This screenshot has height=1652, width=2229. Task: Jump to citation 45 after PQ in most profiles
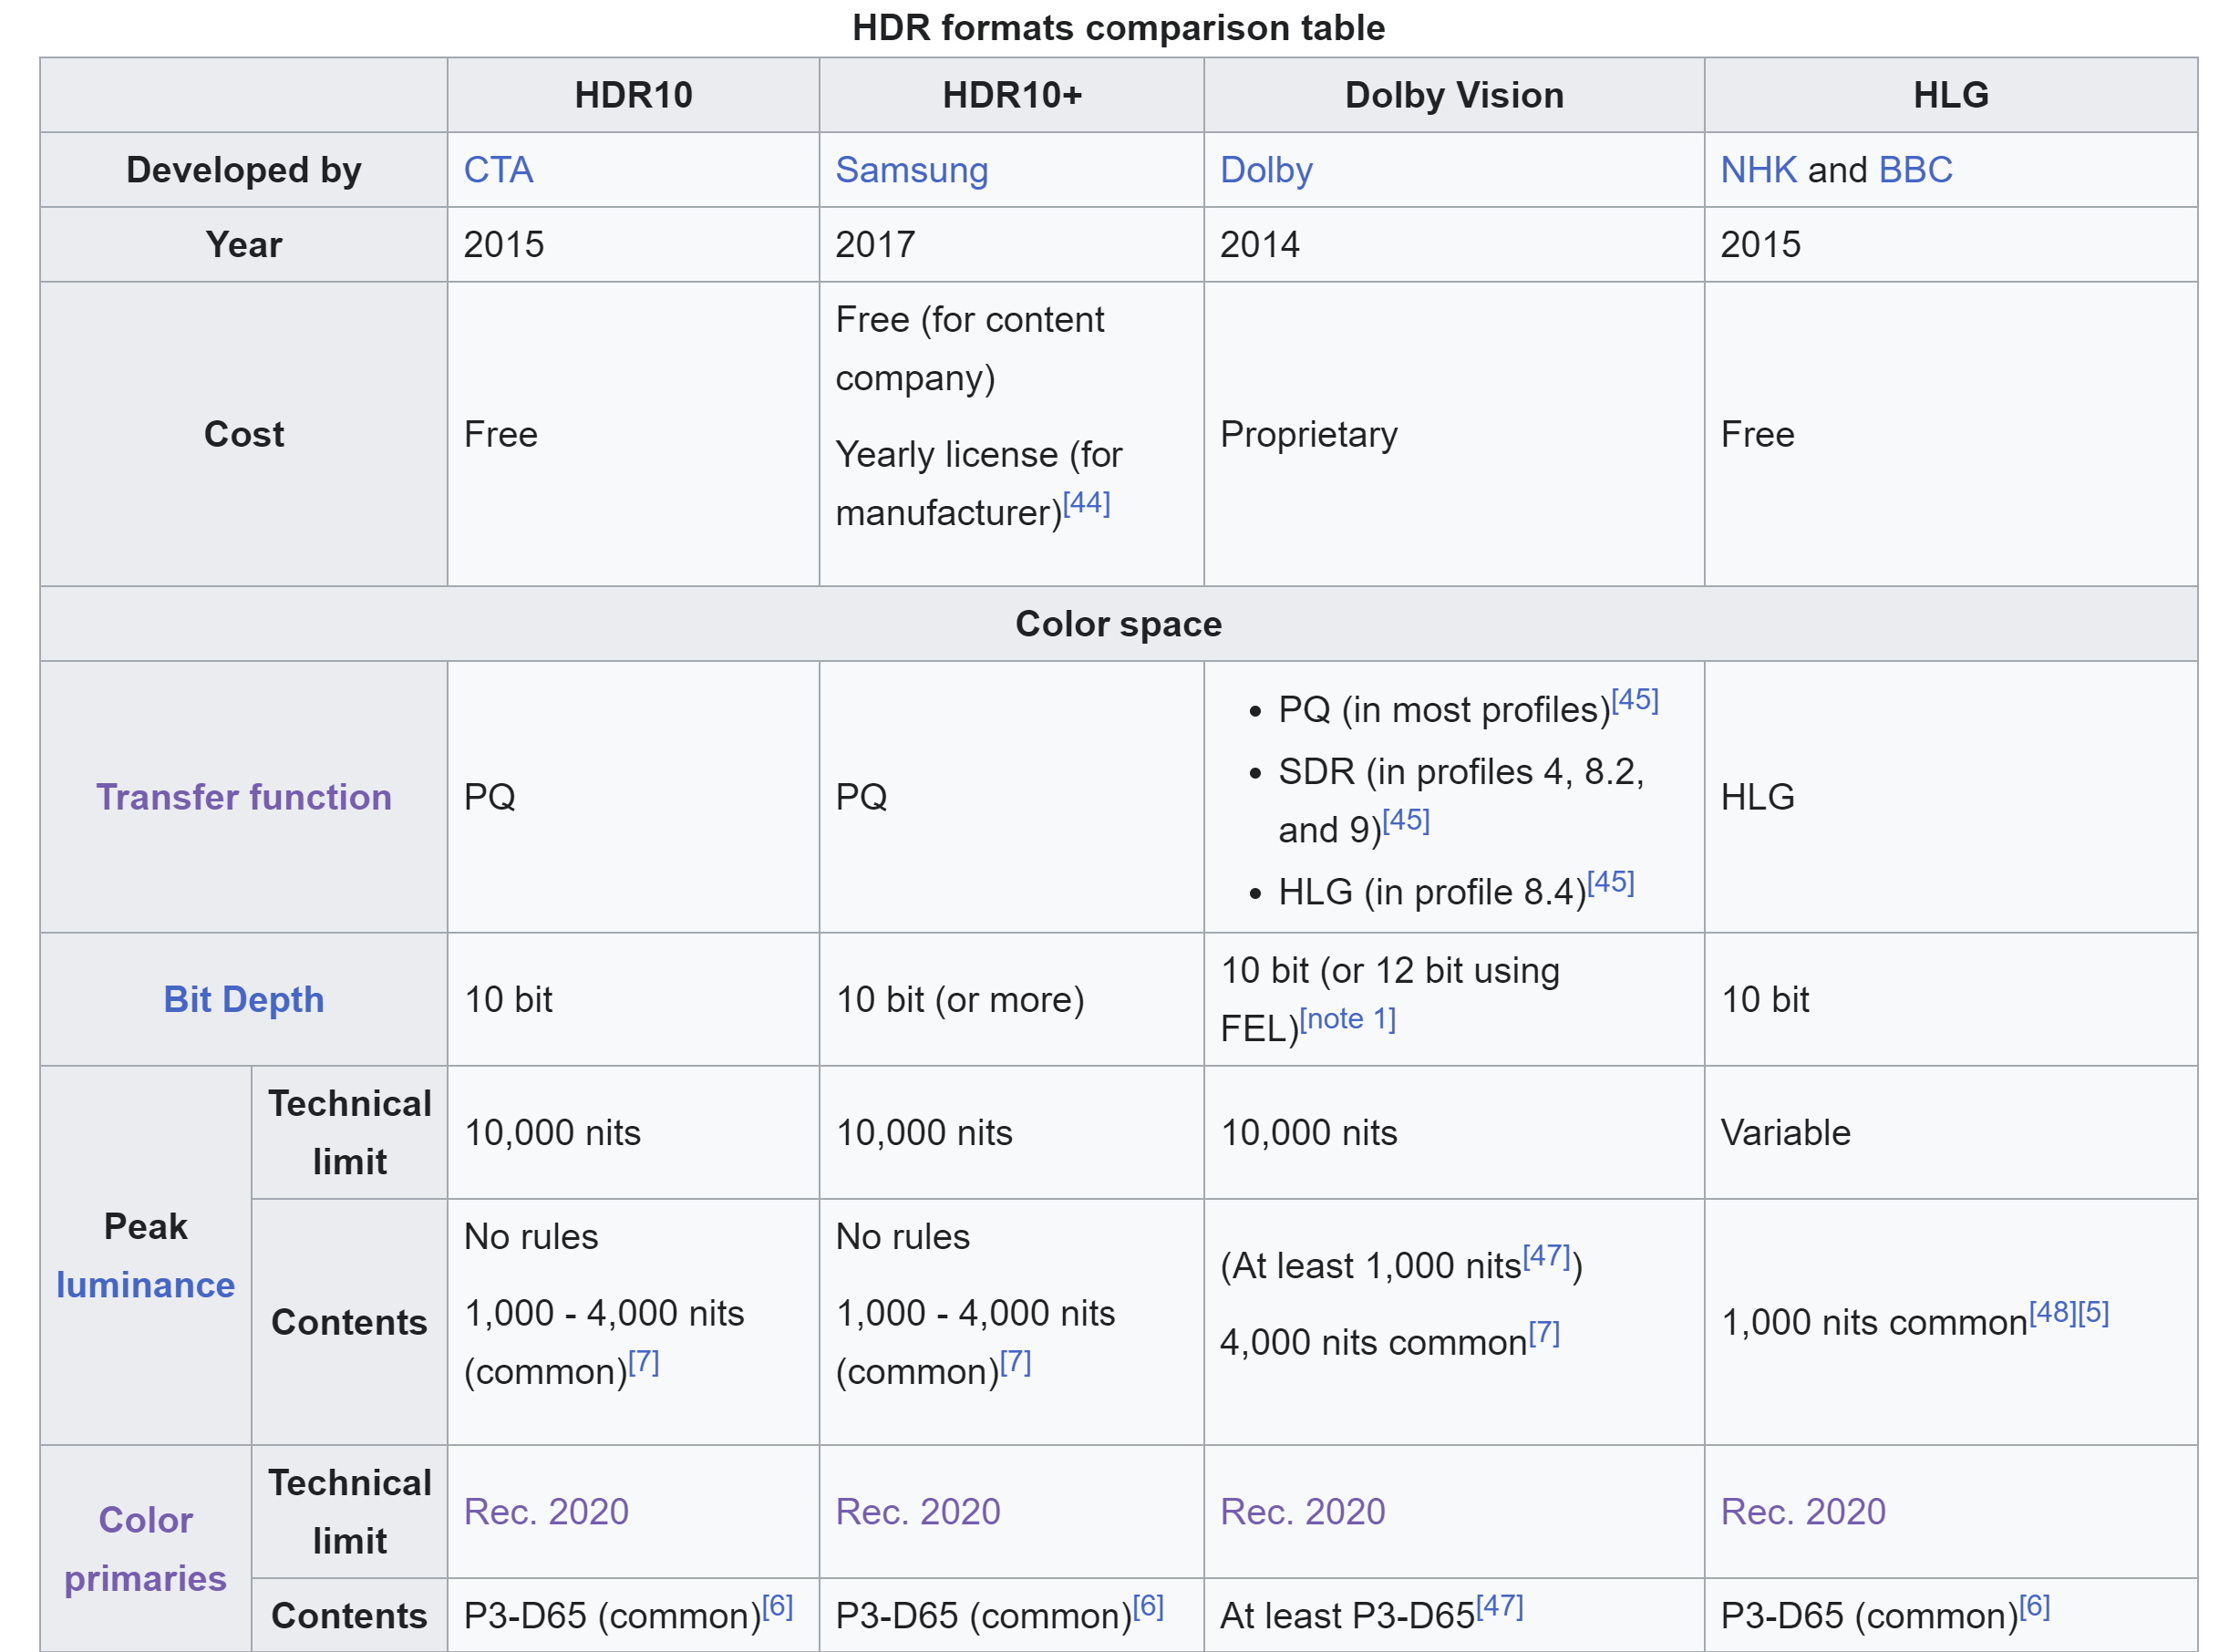[1633, 700]
